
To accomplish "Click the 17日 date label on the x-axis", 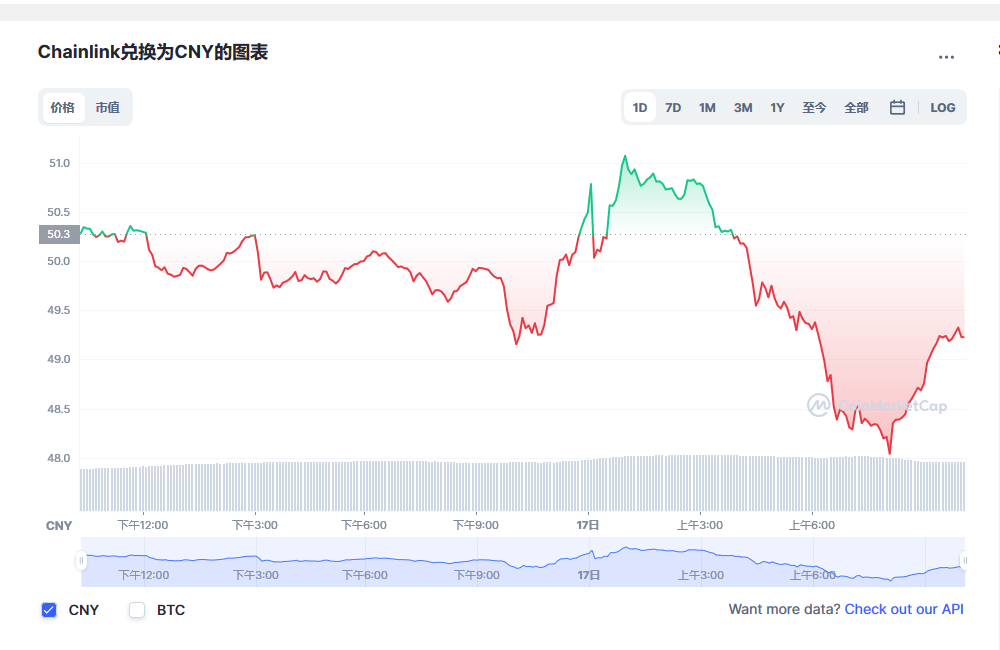I will click(x=588, y=525).
